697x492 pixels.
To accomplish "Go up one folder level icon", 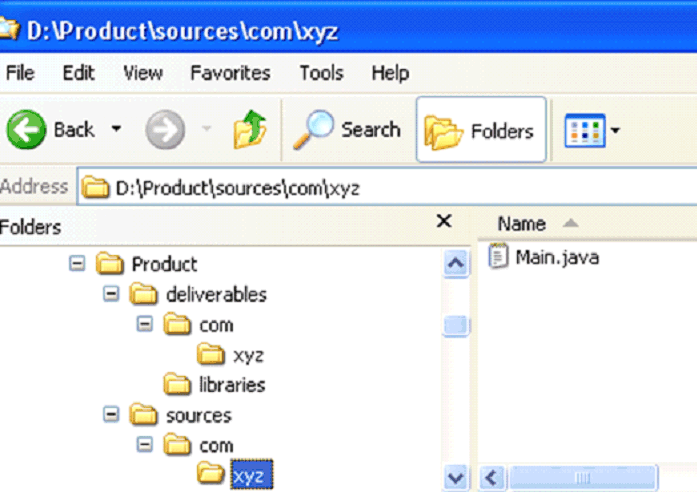I will pos(247,129).
